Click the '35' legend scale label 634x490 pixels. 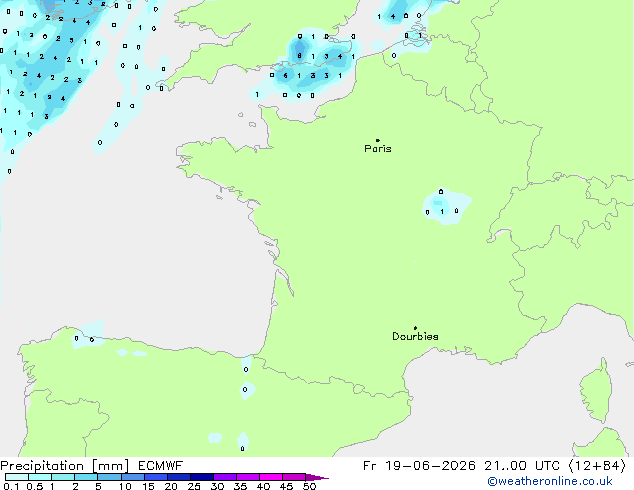click(x=240, y=486)
